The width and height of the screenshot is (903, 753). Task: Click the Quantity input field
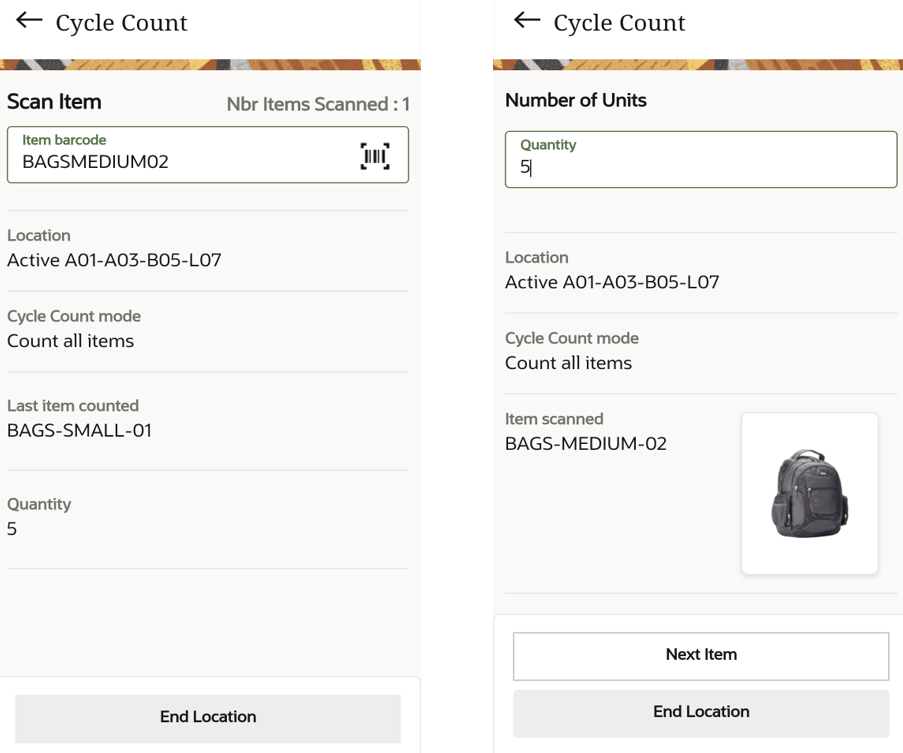701,159
